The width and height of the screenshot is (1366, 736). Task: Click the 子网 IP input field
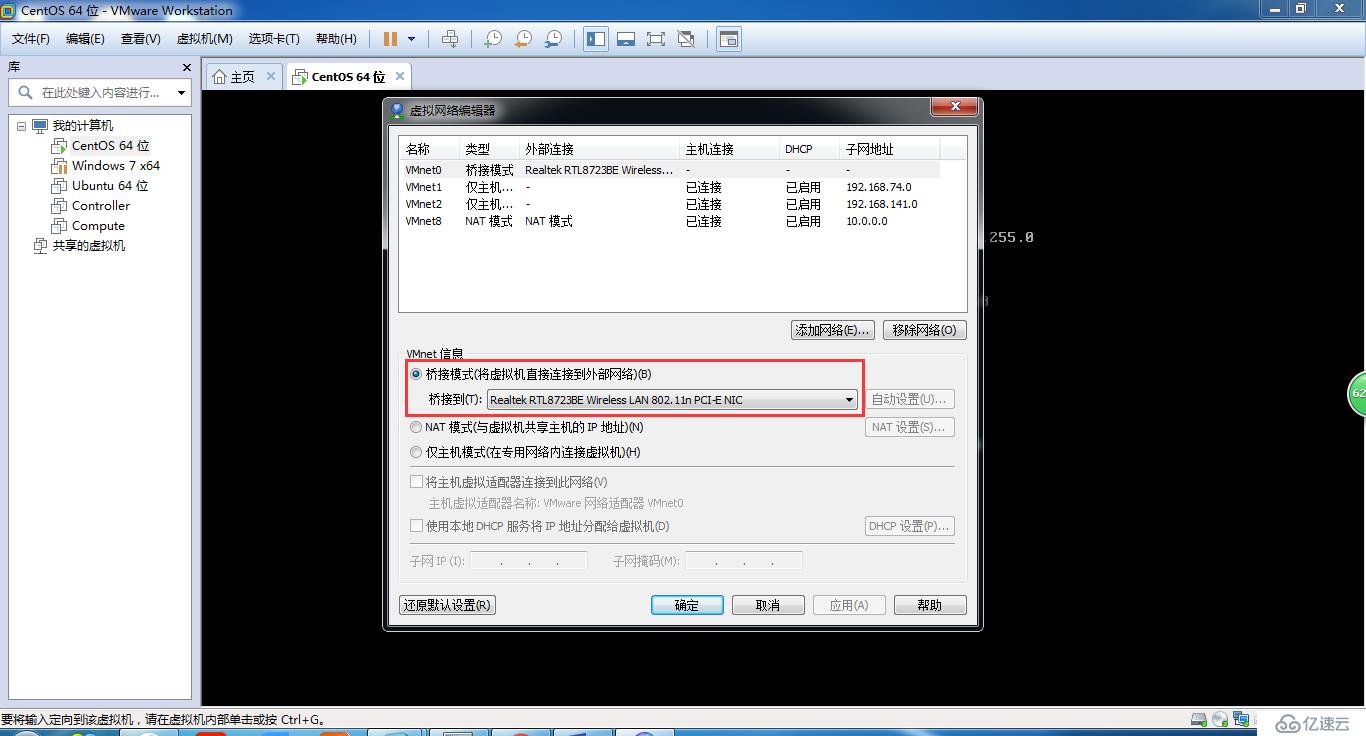point(528,561)
